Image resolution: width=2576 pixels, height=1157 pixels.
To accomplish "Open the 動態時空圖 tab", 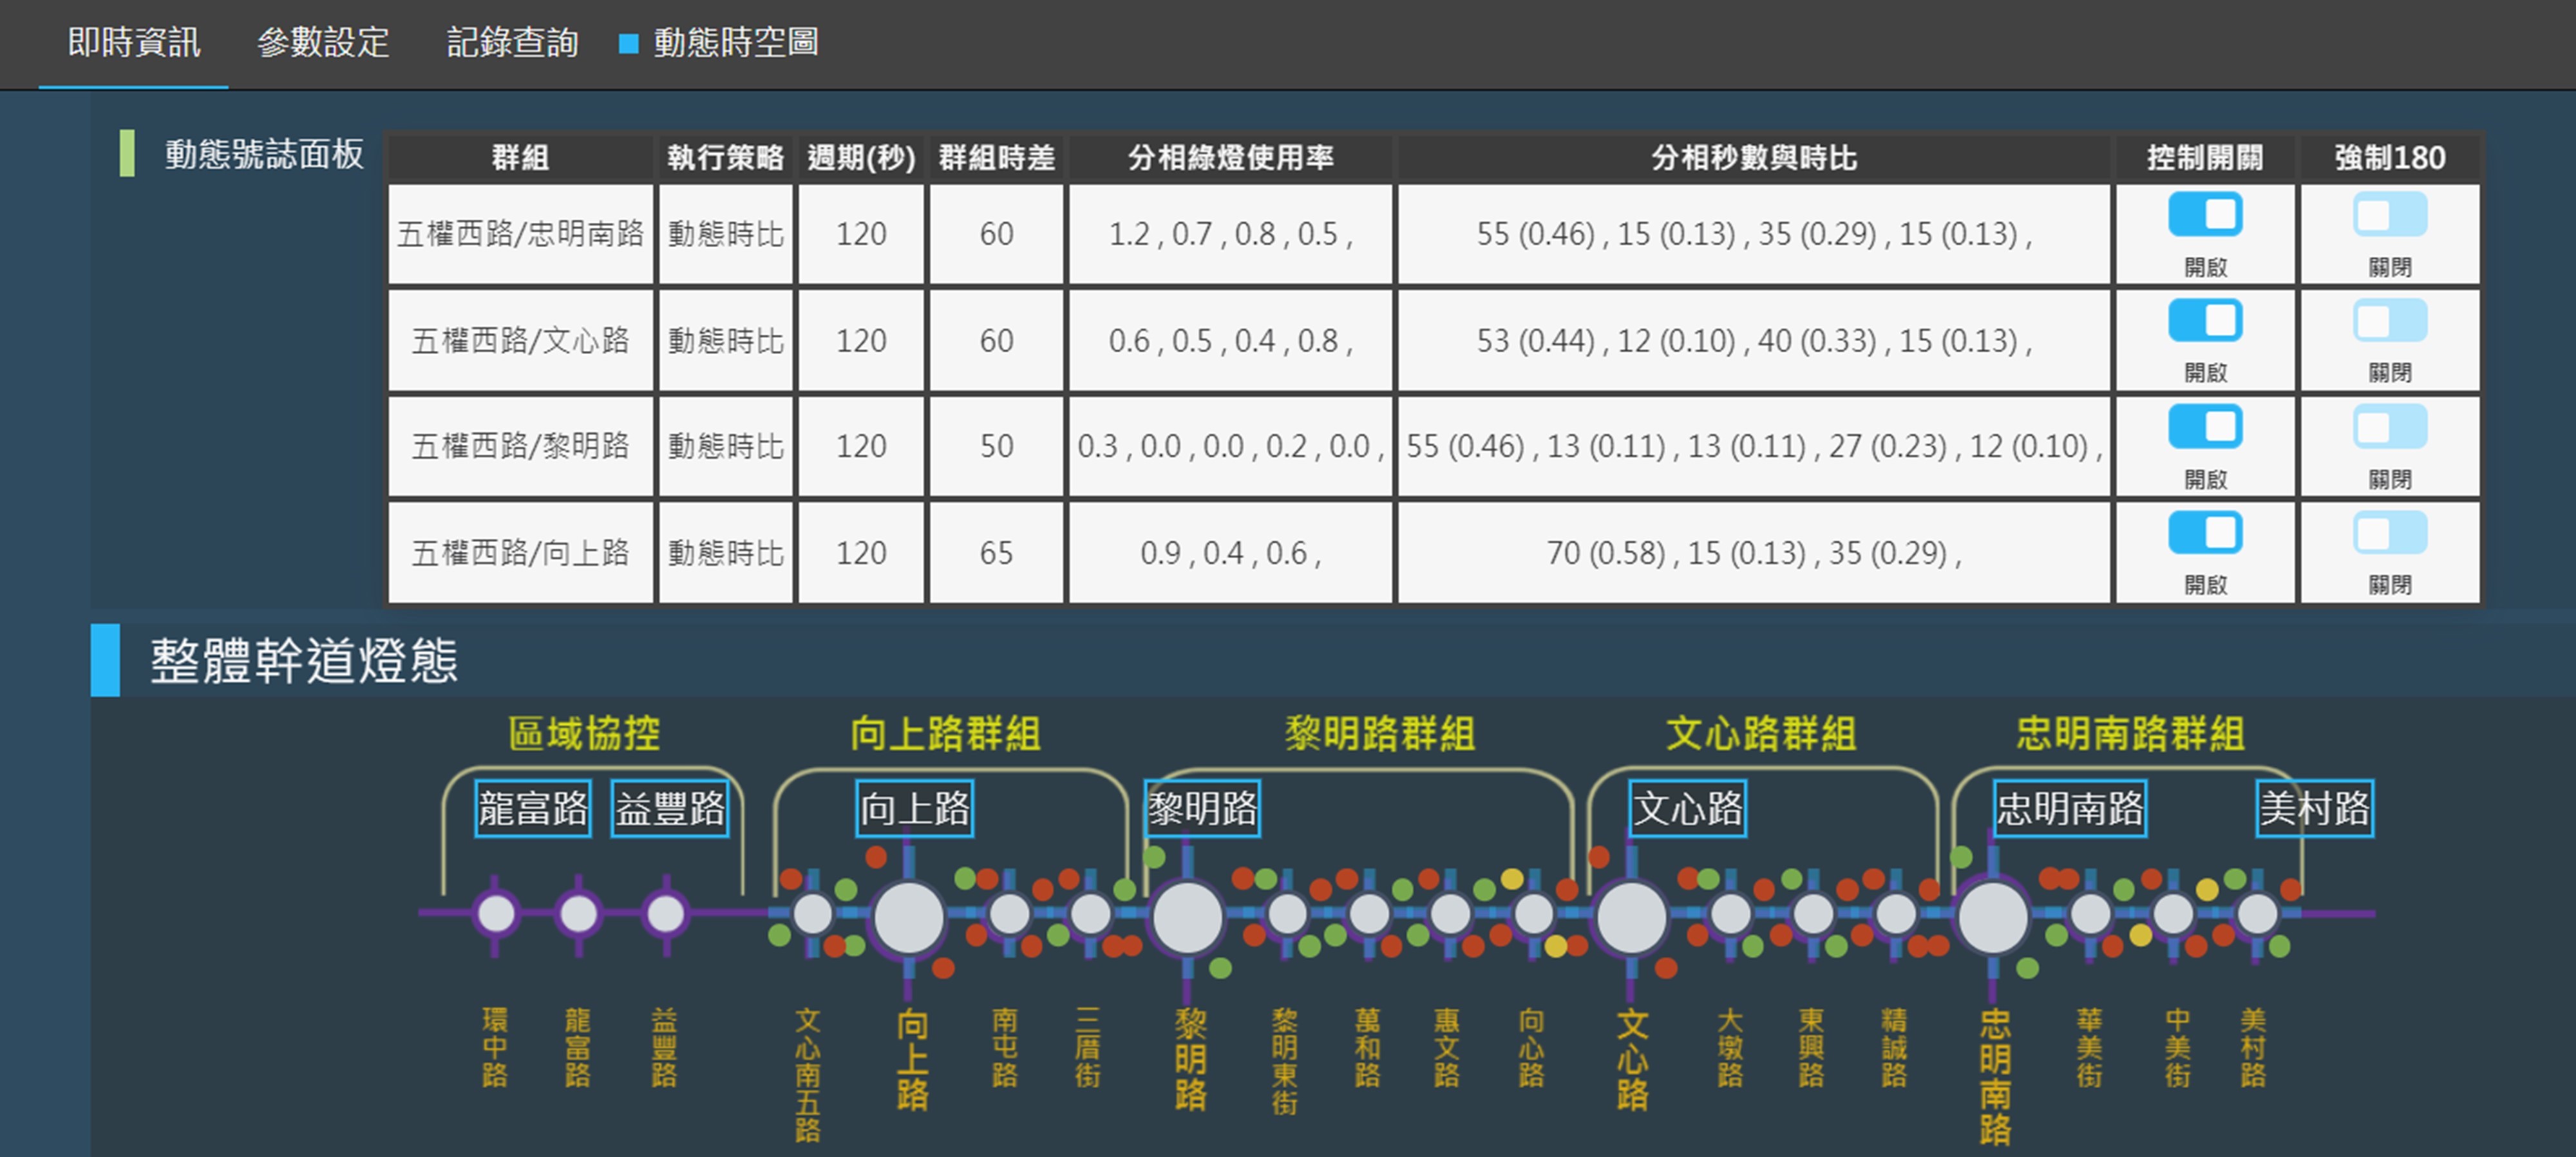I will pyautogui.click(x=720, y=43).
